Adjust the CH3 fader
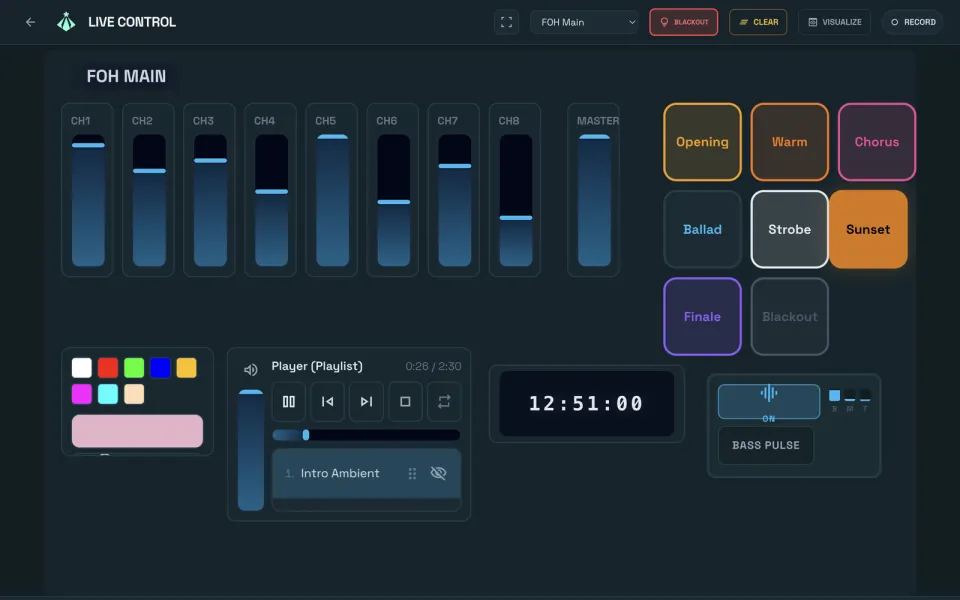This screenshot has width=960, height=600. [x=210, y=200]
